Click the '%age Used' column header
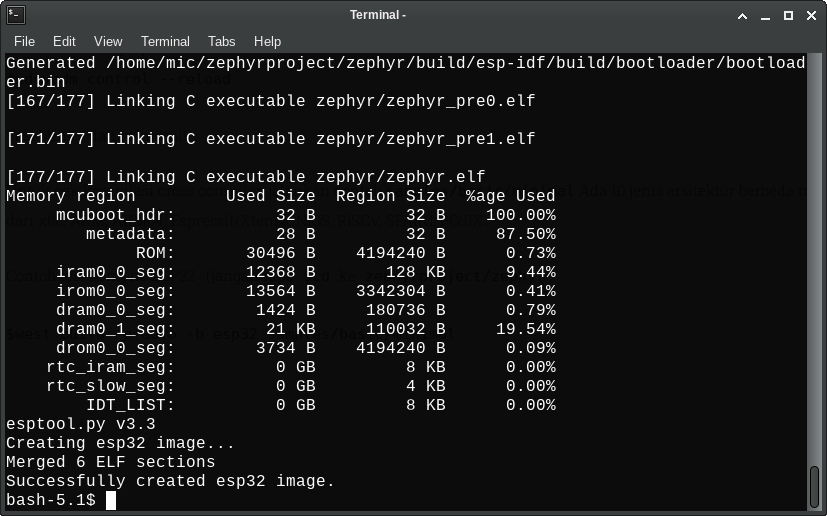827x516 pixels. [510, 196]
